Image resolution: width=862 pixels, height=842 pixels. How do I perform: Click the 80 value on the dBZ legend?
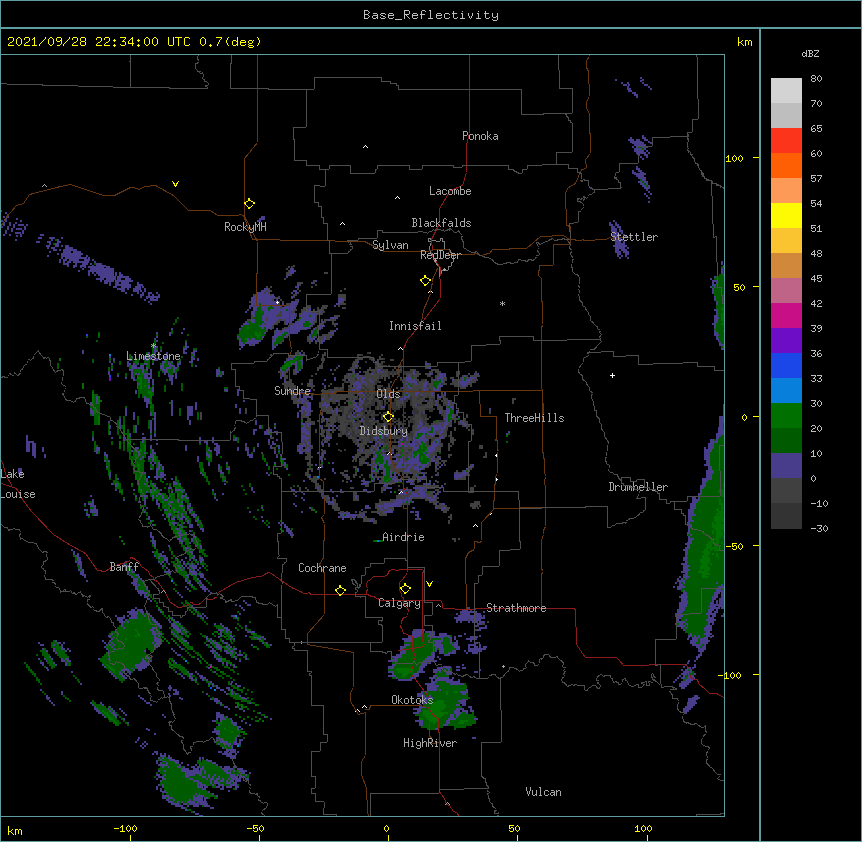click(816, 79)
